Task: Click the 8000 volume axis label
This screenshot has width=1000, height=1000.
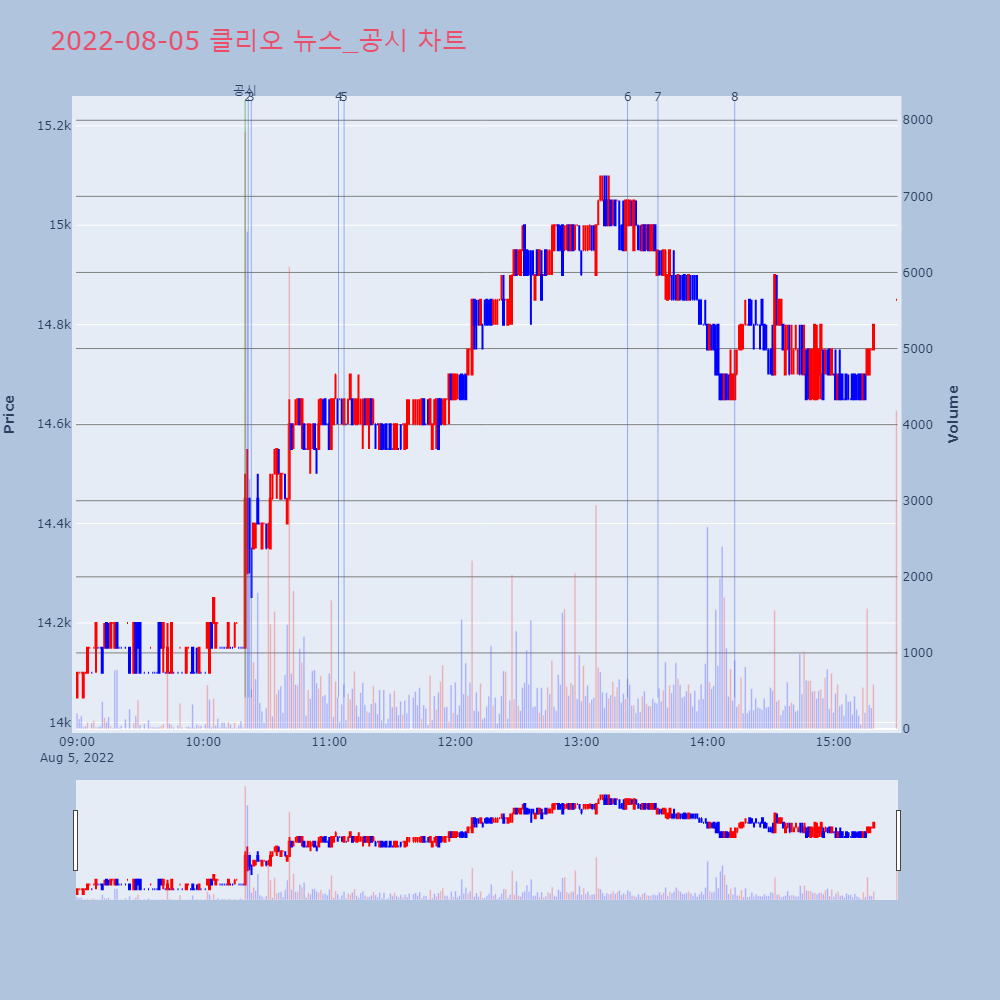Action: pos(917,120)
